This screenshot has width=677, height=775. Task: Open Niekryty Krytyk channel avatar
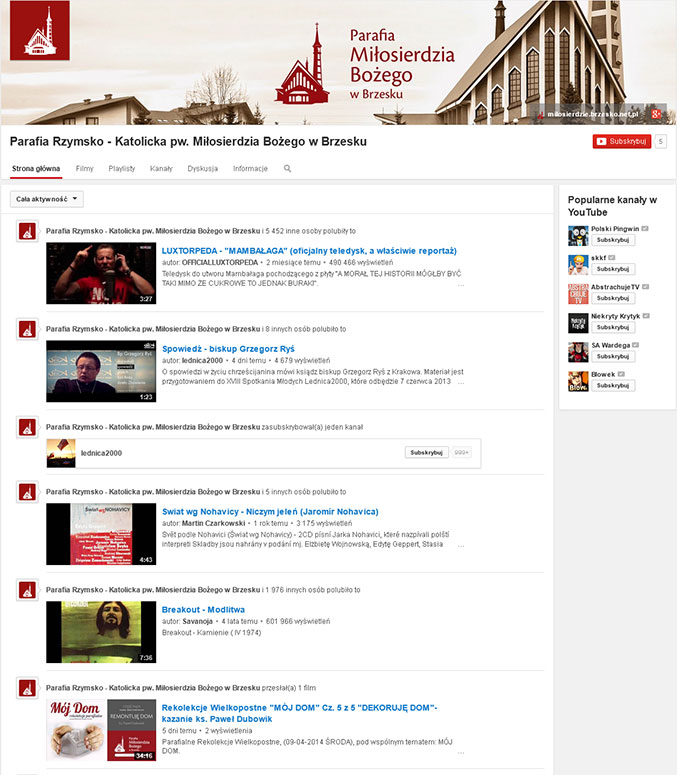[x=578, y=323]
